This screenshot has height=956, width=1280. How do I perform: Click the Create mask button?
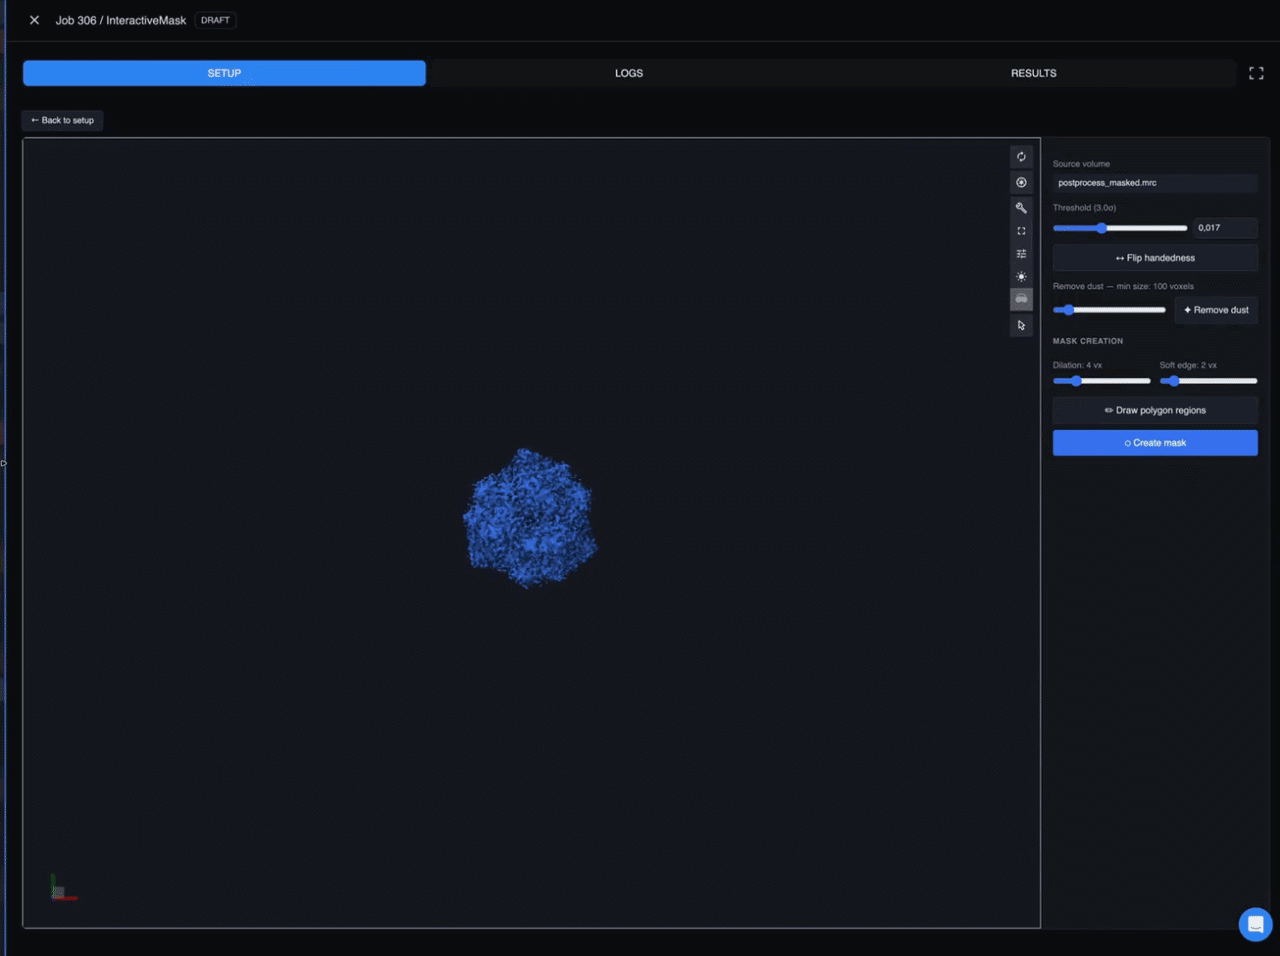[1155, 443]
